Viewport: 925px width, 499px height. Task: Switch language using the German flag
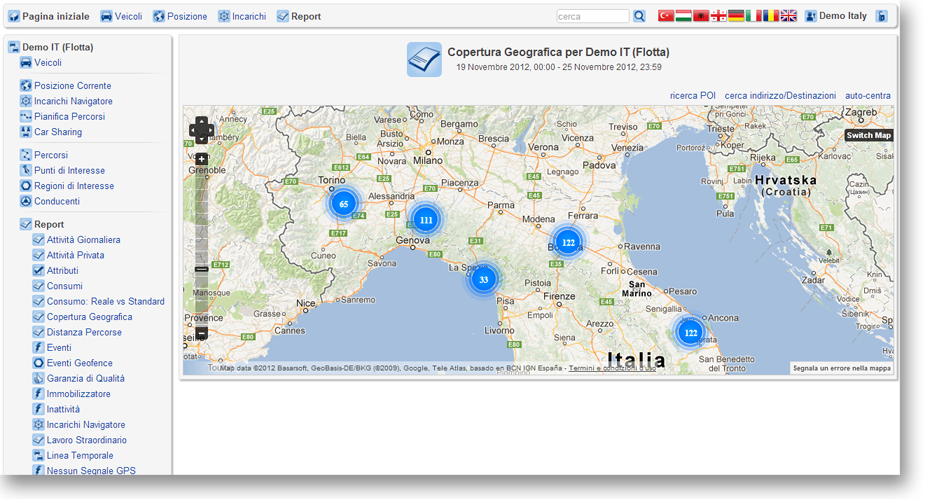coord(736,16)
